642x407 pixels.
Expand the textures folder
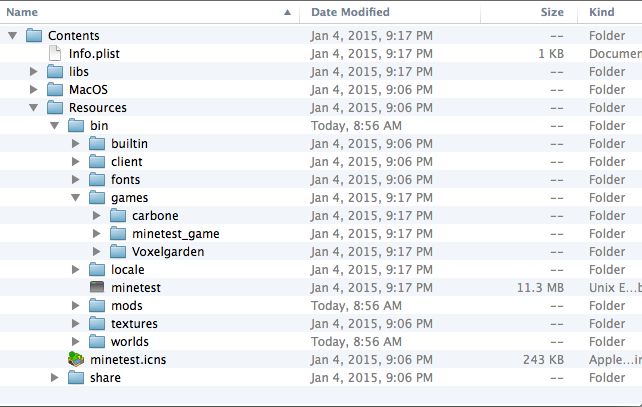[x=76, y=324]
